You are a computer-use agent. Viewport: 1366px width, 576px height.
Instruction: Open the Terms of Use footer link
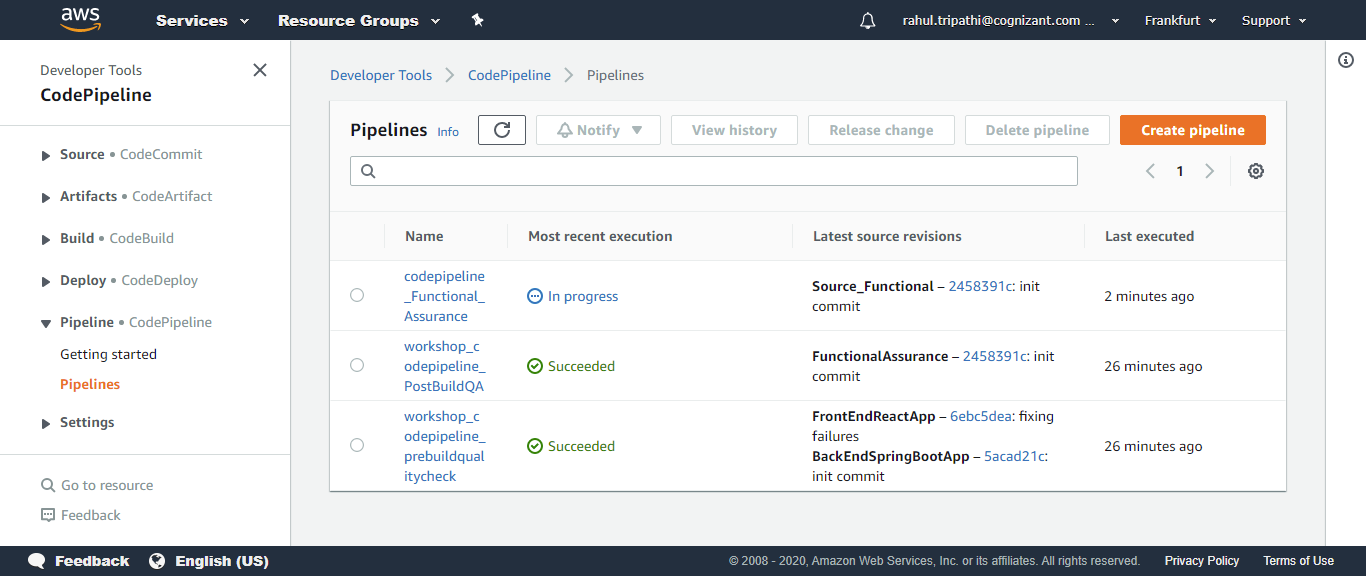point(1298,561)
